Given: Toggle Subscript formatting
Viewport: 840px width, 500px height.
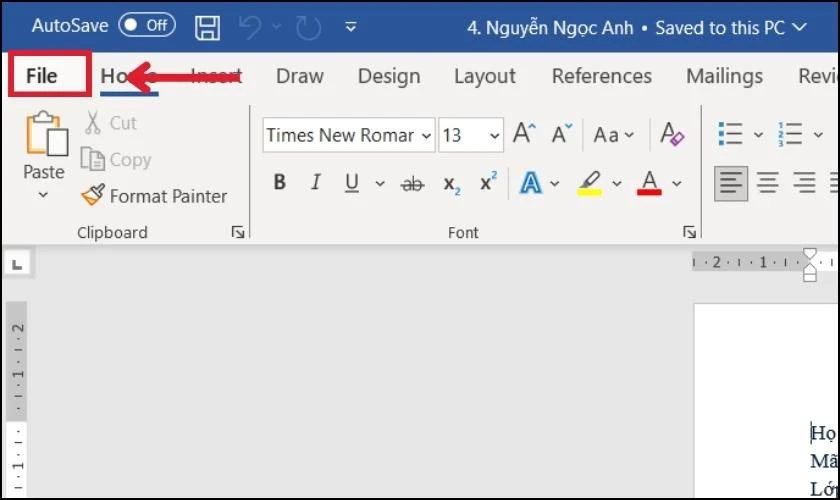Looking at the screenshot, I should point(452,185).
